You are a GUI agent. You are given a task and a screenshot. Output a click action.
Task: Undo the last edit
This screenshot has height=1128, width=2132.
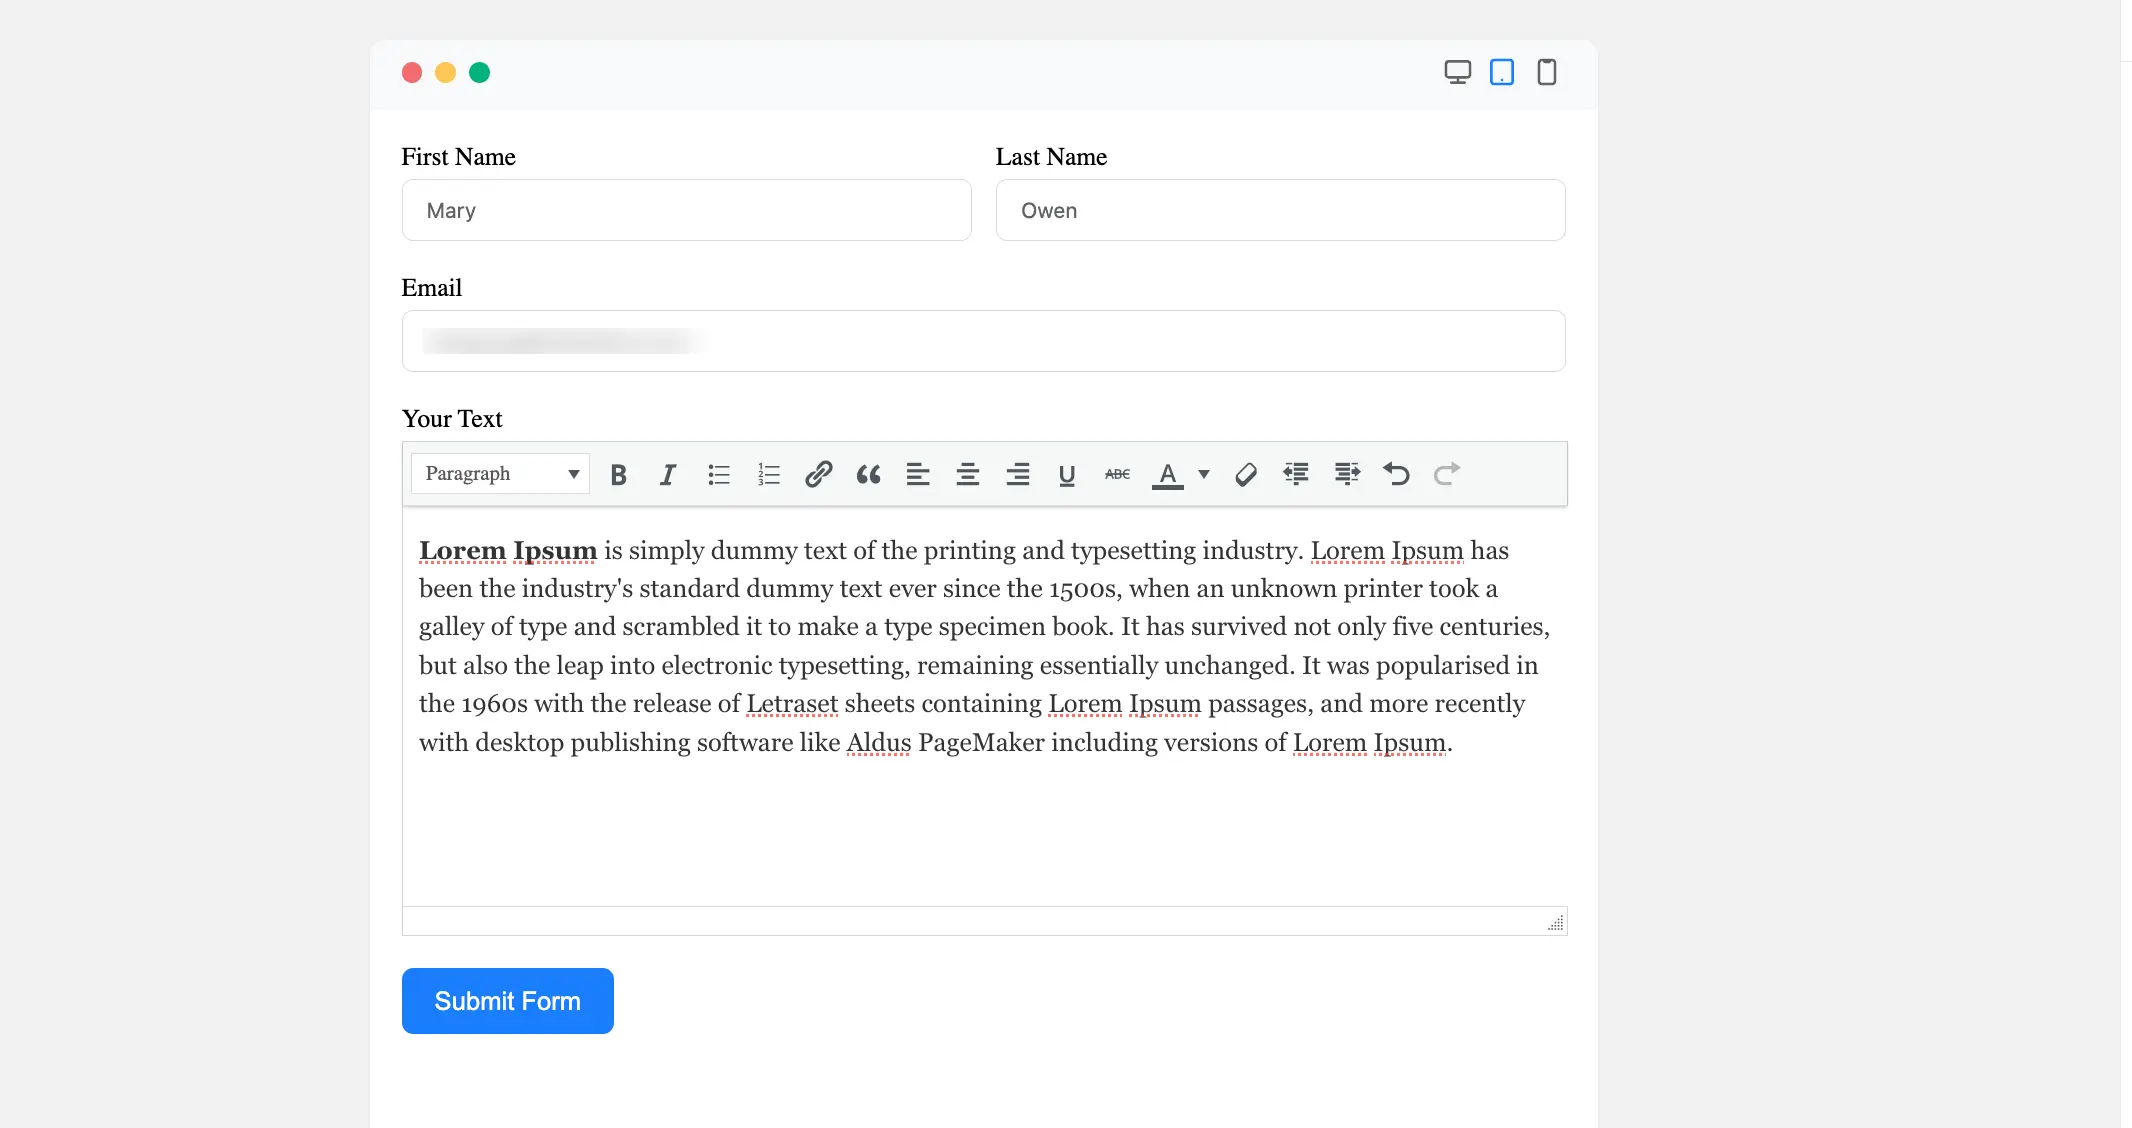click(x=1396, y=474)
